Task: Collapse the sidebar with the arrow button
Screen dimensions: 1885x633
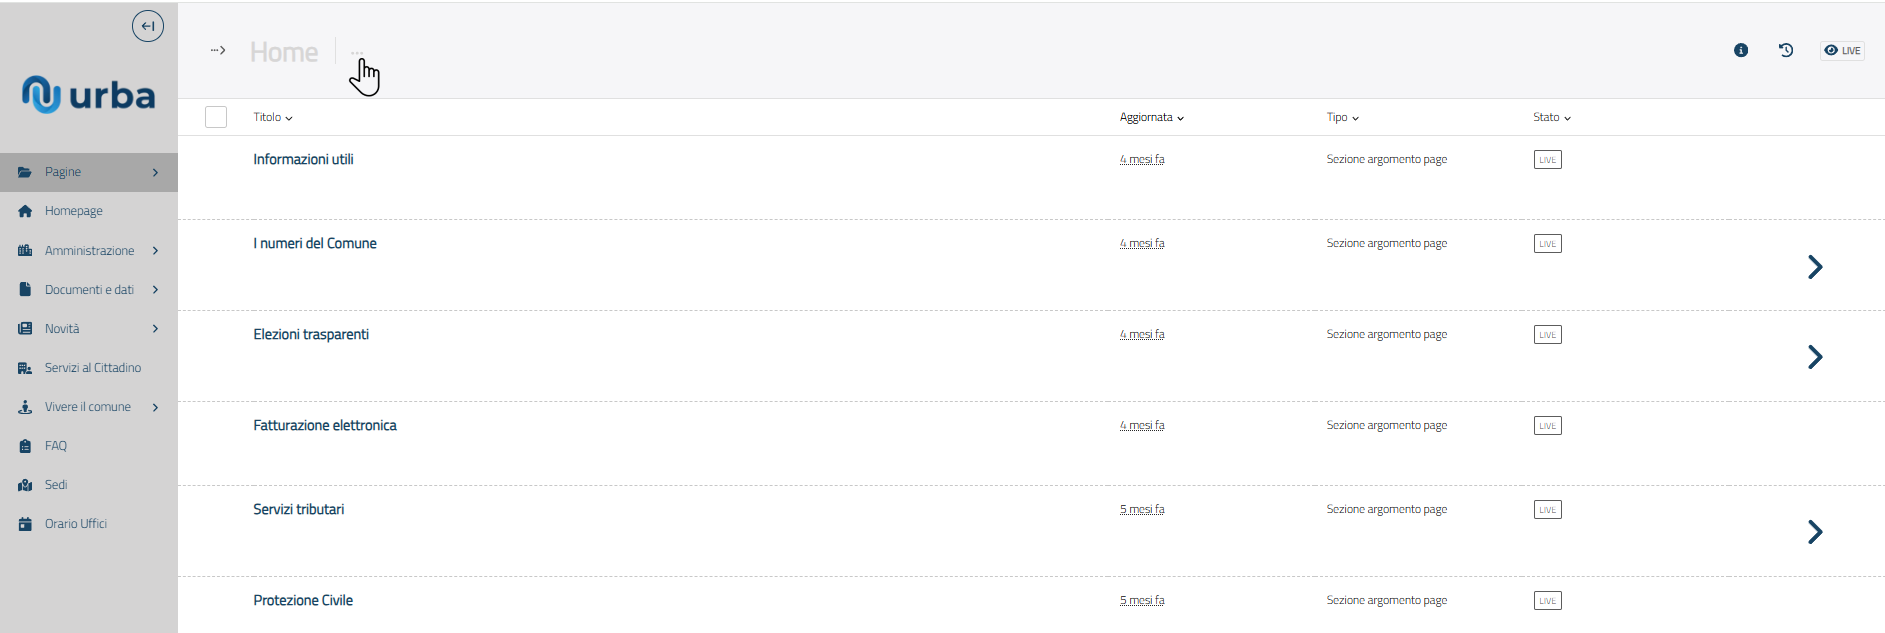Action: coord(148,26)
